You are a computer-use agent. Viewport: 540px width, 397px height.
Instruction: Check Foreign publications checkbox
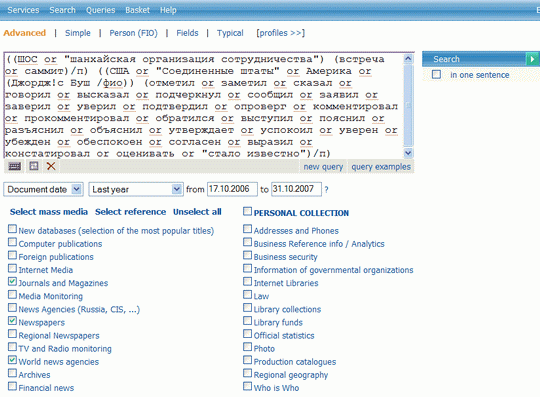click(12, 255)
